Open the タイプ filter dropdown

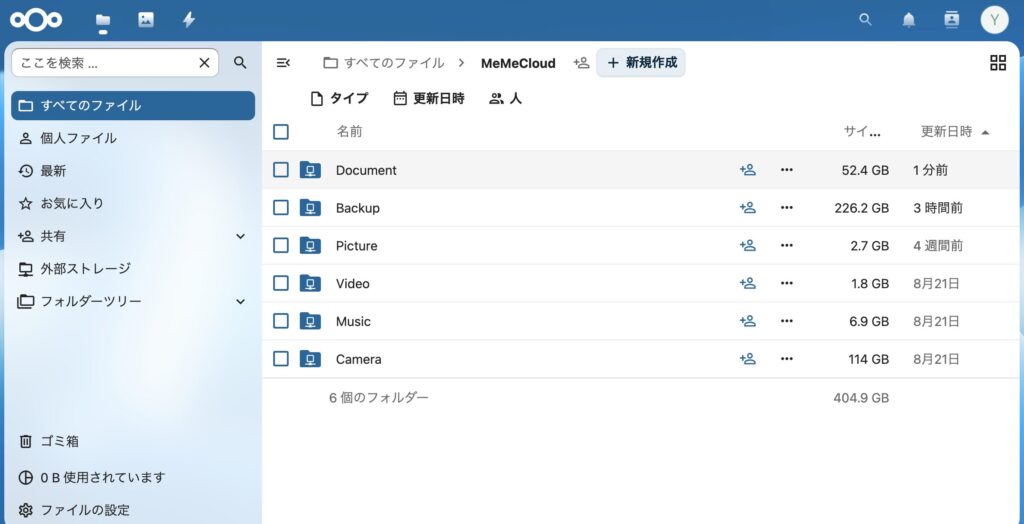pos(339,98)
